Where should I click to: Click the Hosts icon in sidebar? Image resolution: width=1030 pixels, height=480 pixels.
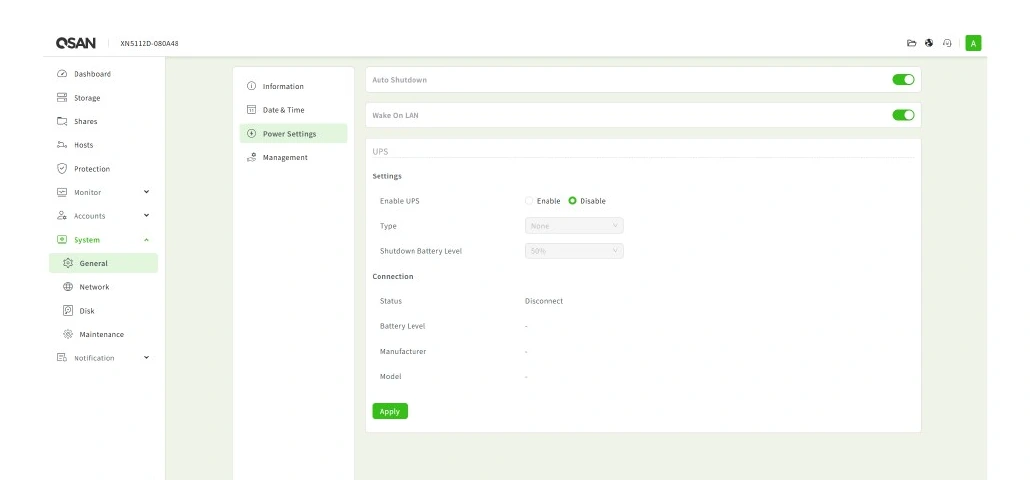[62, 145]
